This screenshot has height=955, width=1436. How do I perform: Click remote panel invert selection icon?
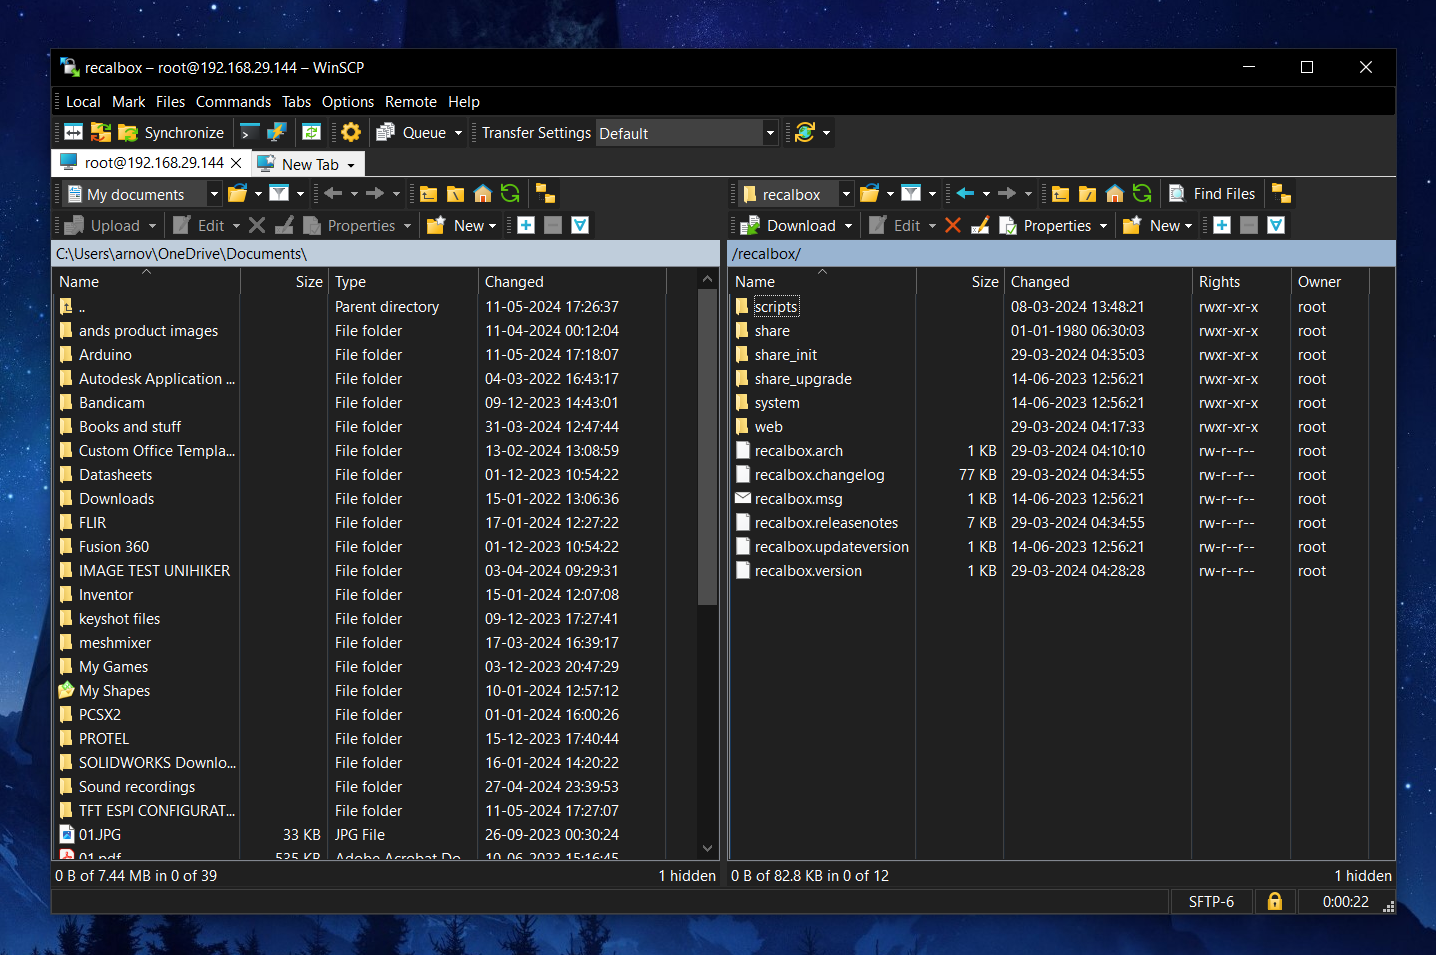[1276, 225]
